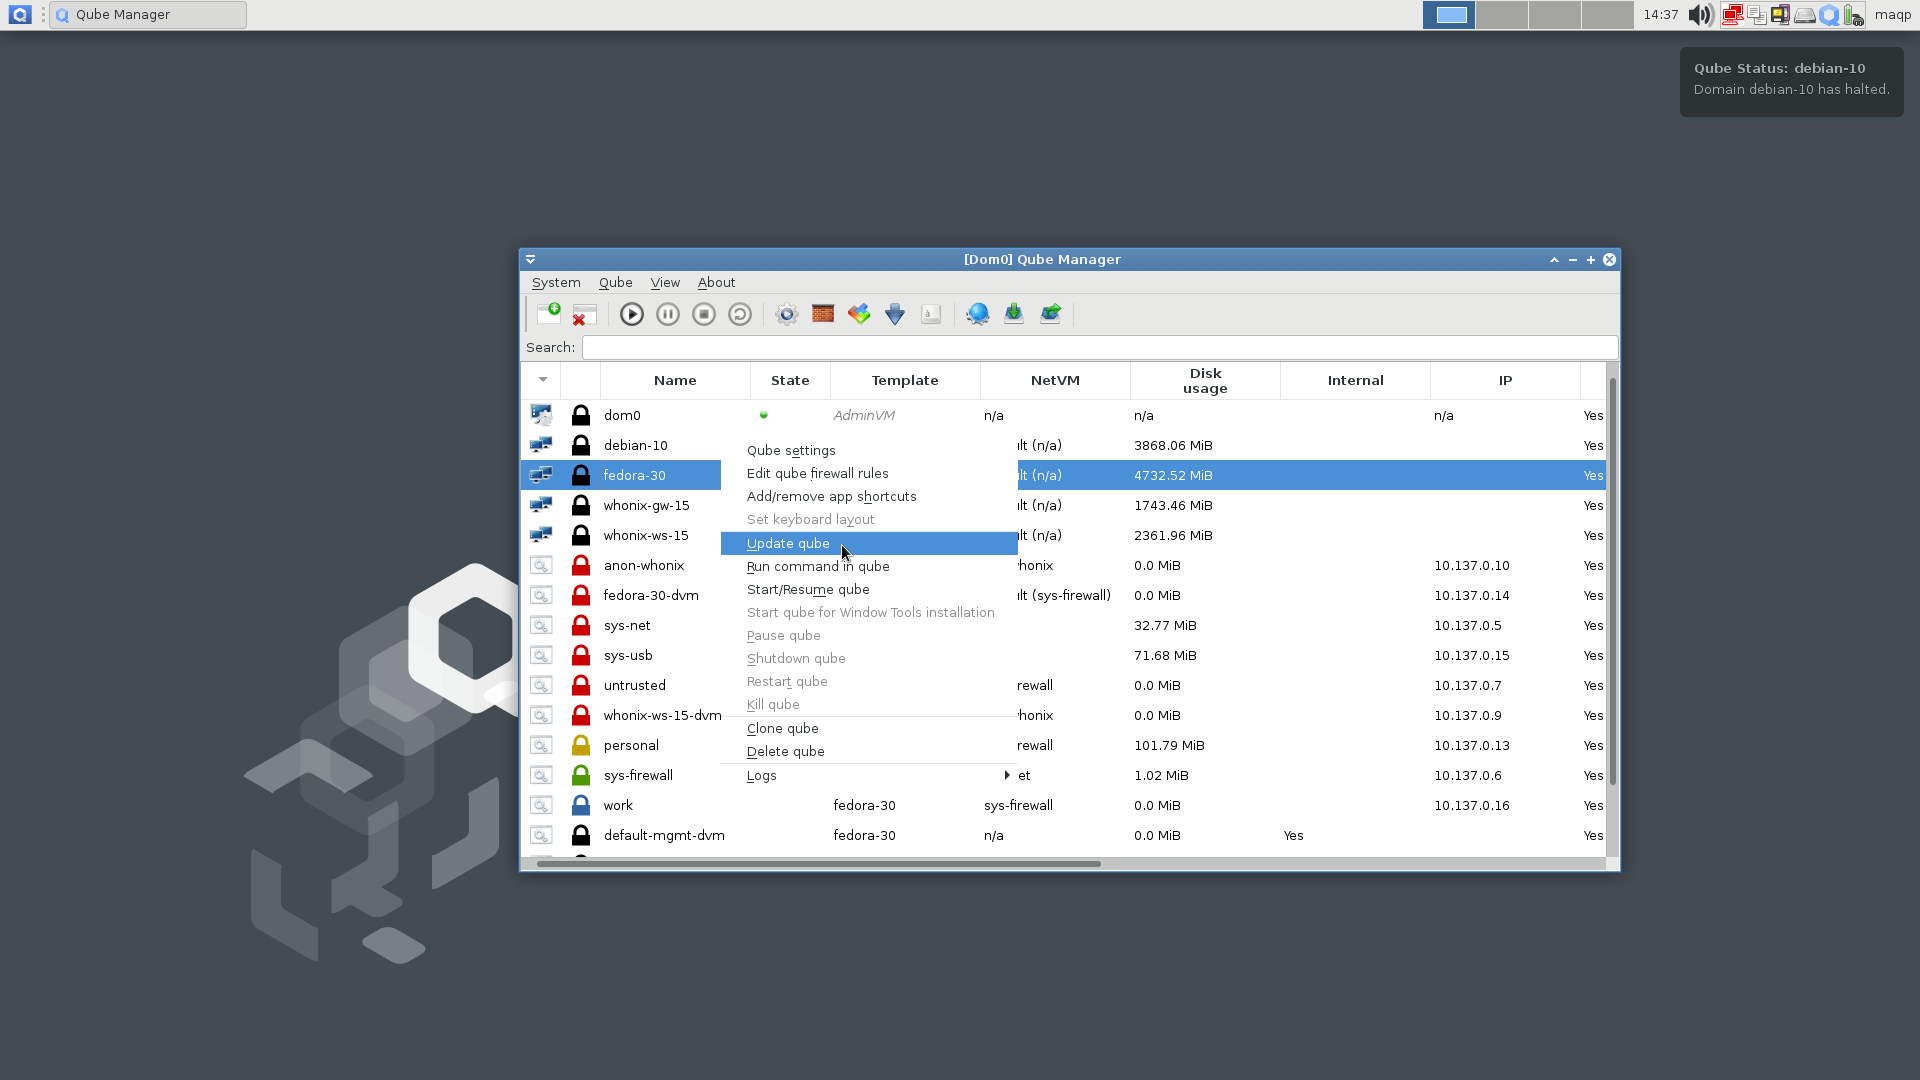The image size is (1920, 1080).
Task: Click the horizontal scrollbar of qube list
Action: 818,864
